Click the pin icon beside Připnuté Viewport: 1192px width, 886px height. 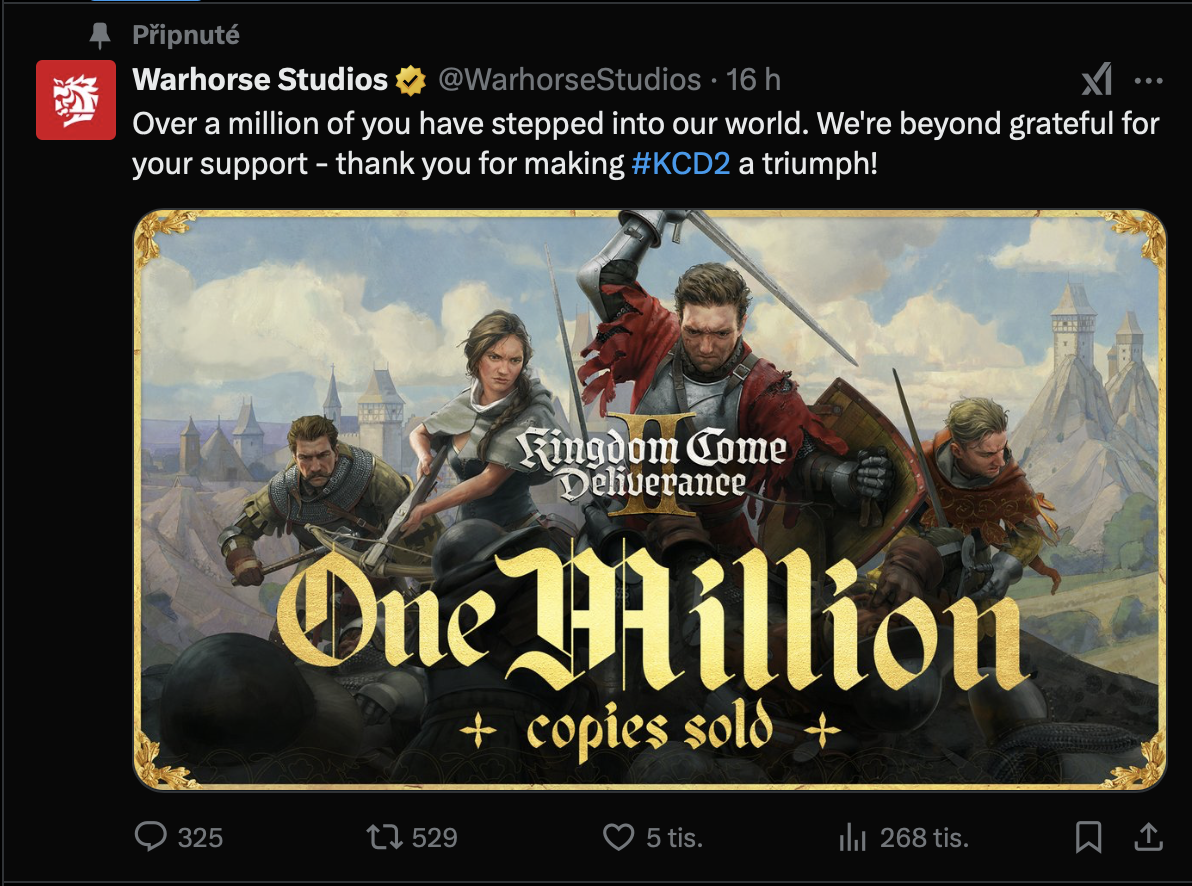pyautogui.click(x=99, y=37)
